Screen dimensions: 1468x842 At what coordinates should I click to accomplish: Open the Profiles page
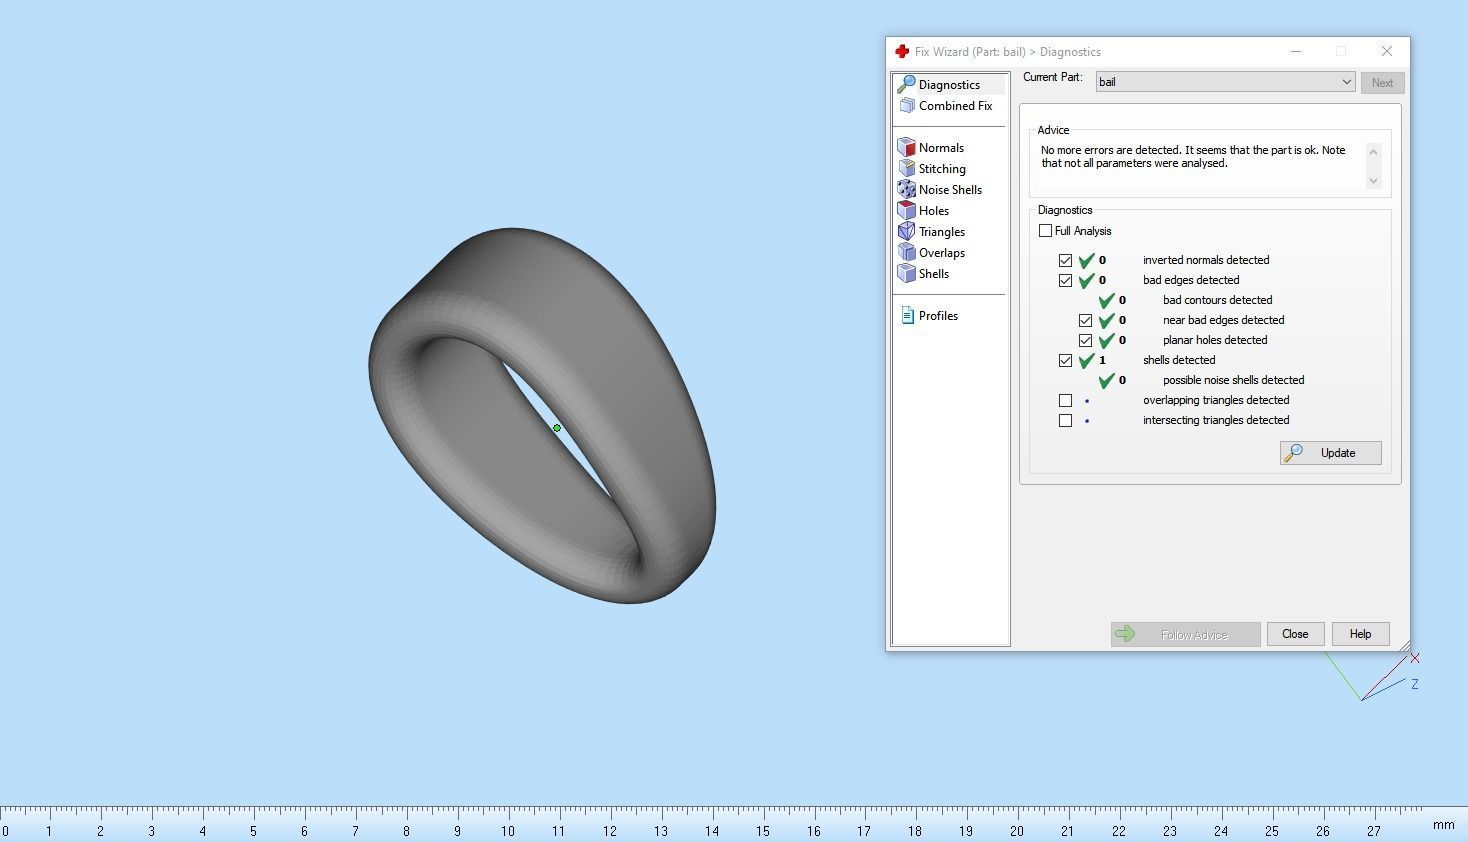tap(938, 316)
